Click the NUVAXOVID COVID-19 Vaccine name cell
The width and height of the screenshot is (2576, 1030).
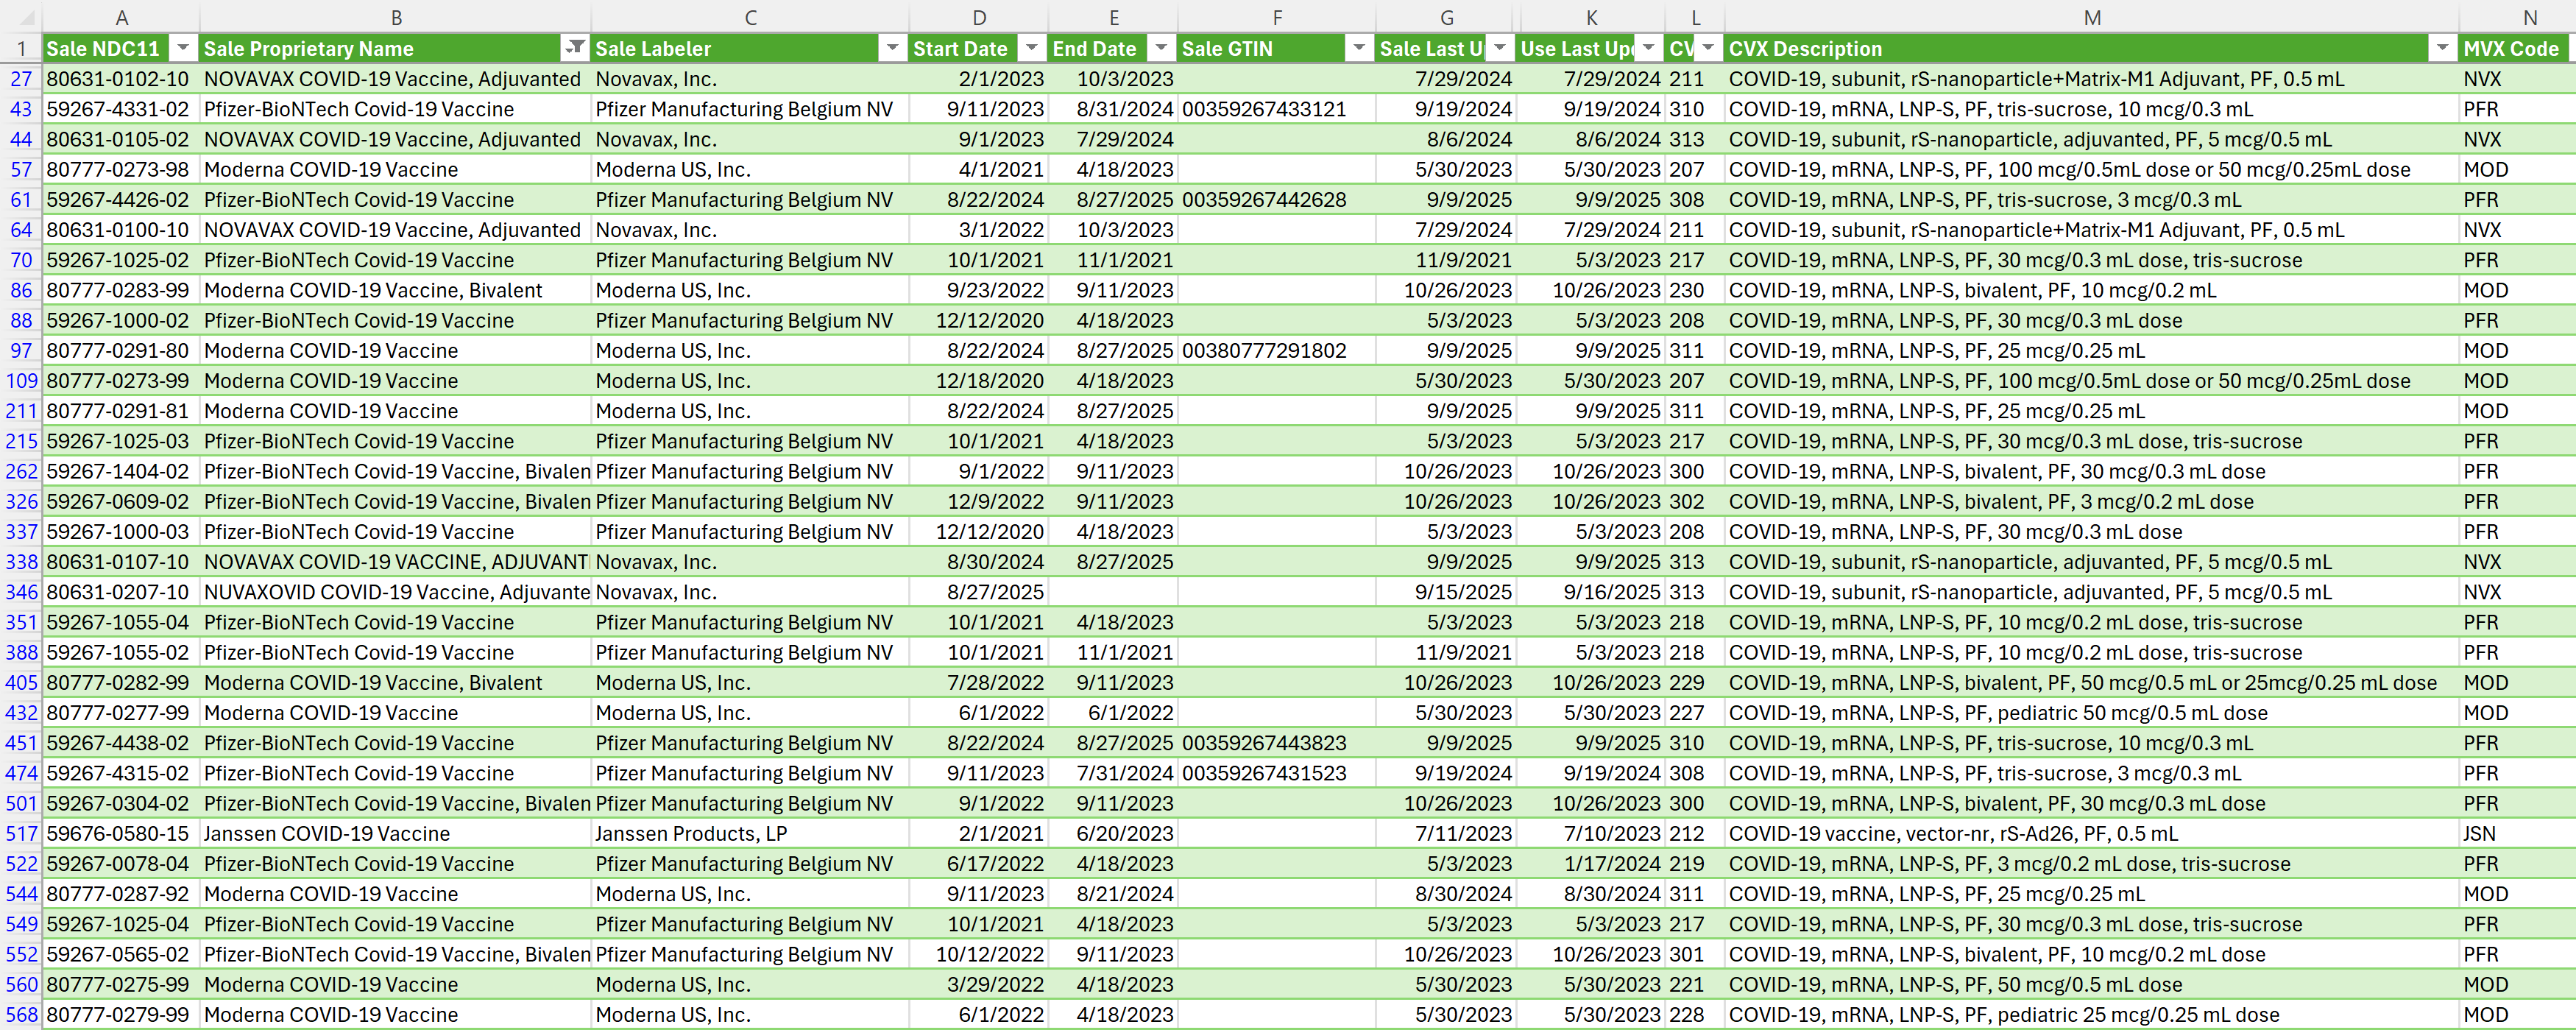pyautogui.click(x=395, y=592)
